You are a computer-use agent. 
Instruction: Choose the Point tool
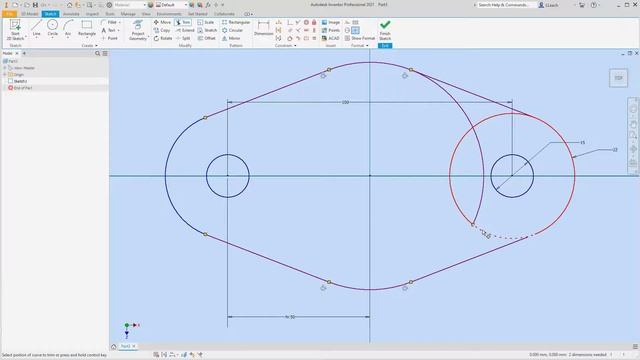(109, 38)
